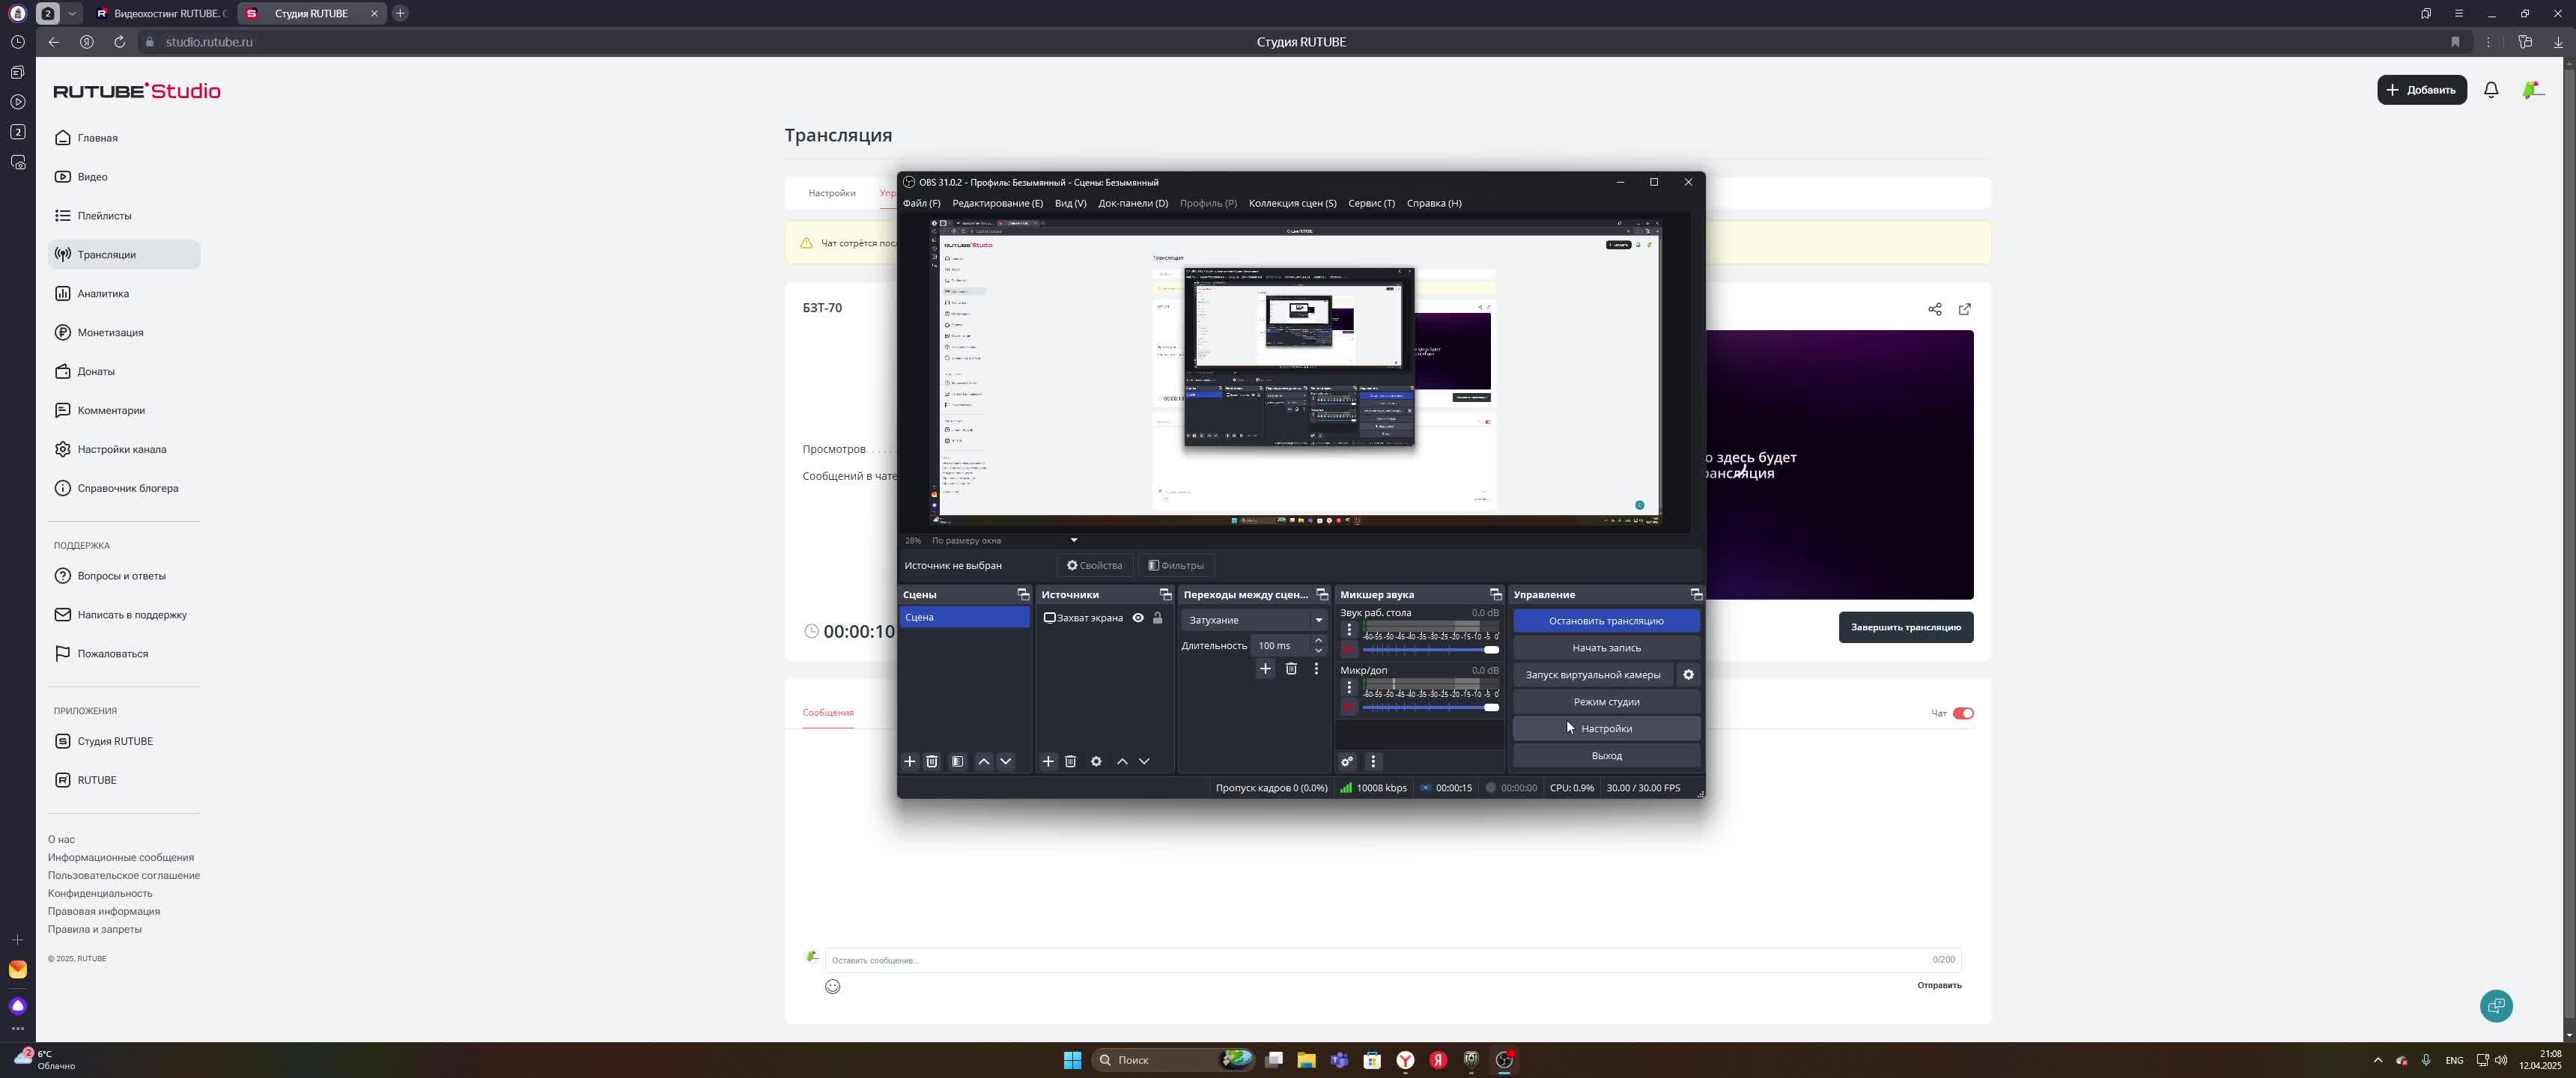Select Сцена item in scenes list
The width and height of the screenshot is (2576, 1078).
point(964,618)
